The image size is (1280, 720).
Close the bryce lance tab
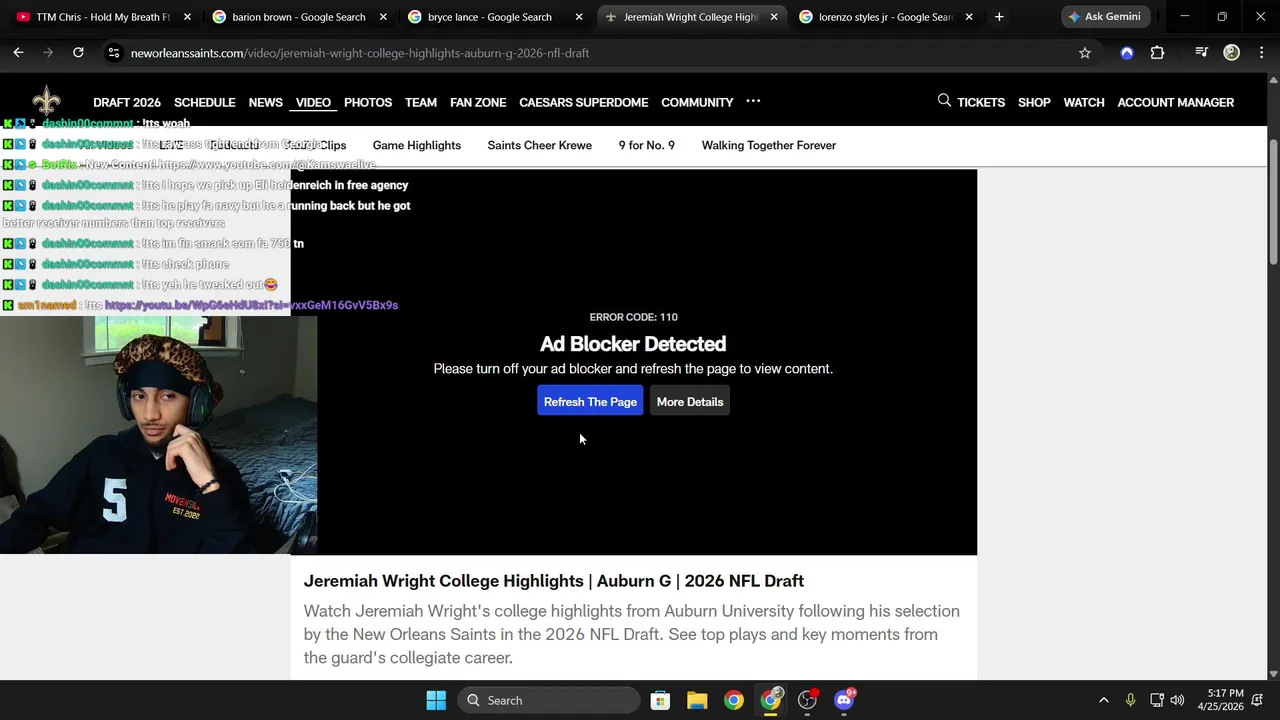[x=579, y=17]
